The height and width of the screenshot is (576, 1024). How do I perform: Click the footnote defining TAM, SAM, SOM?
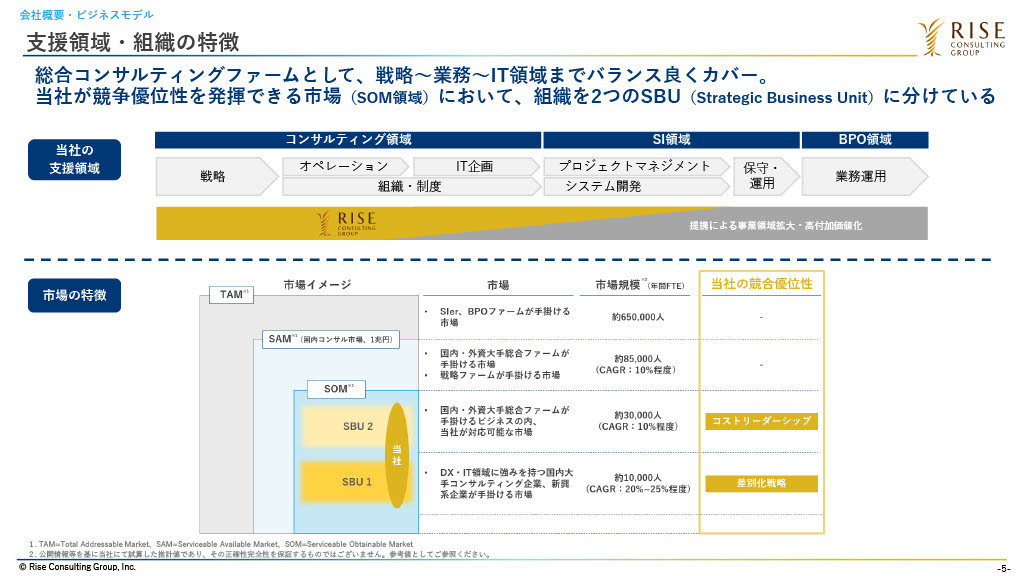pyautogui.click(x=221, y=544)
